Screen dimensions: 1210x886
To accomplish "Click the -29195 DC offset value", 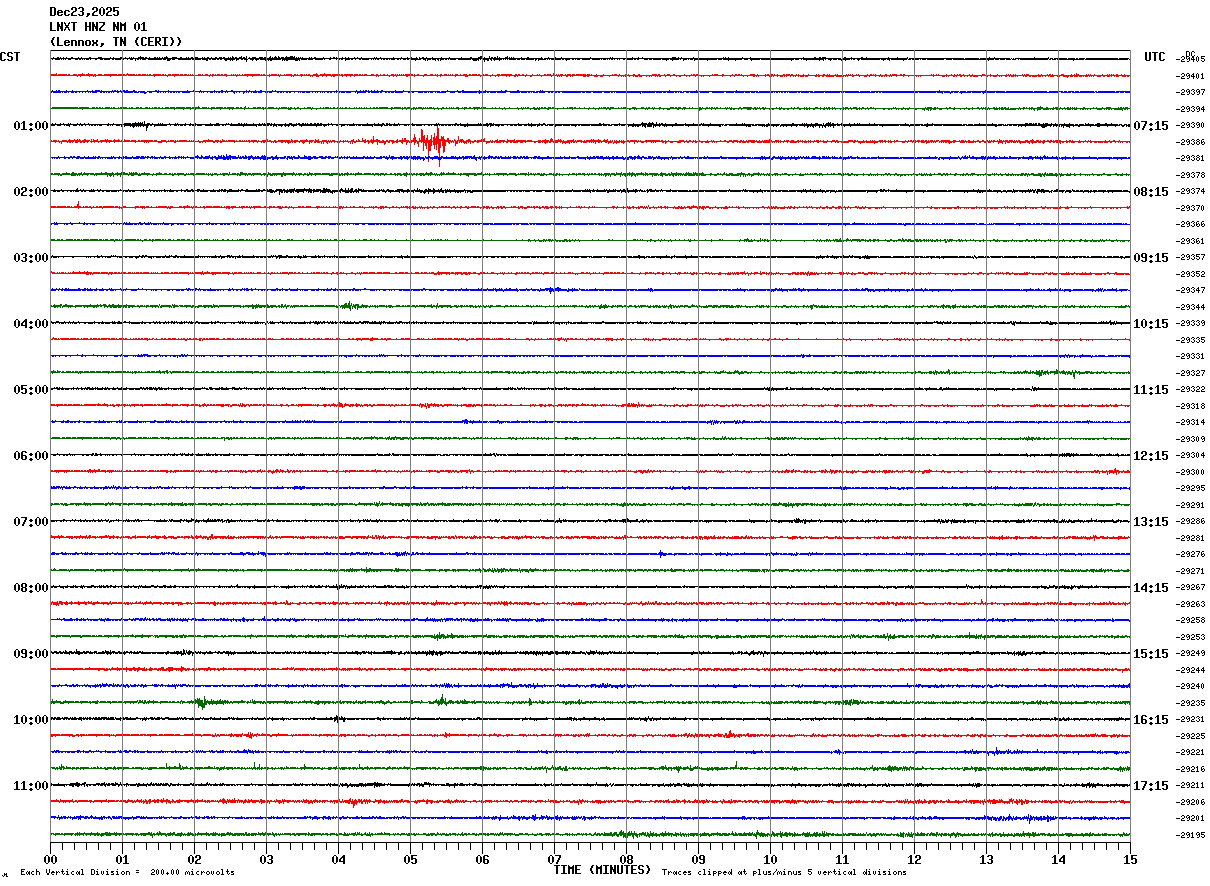I will tap(1191, 835).
